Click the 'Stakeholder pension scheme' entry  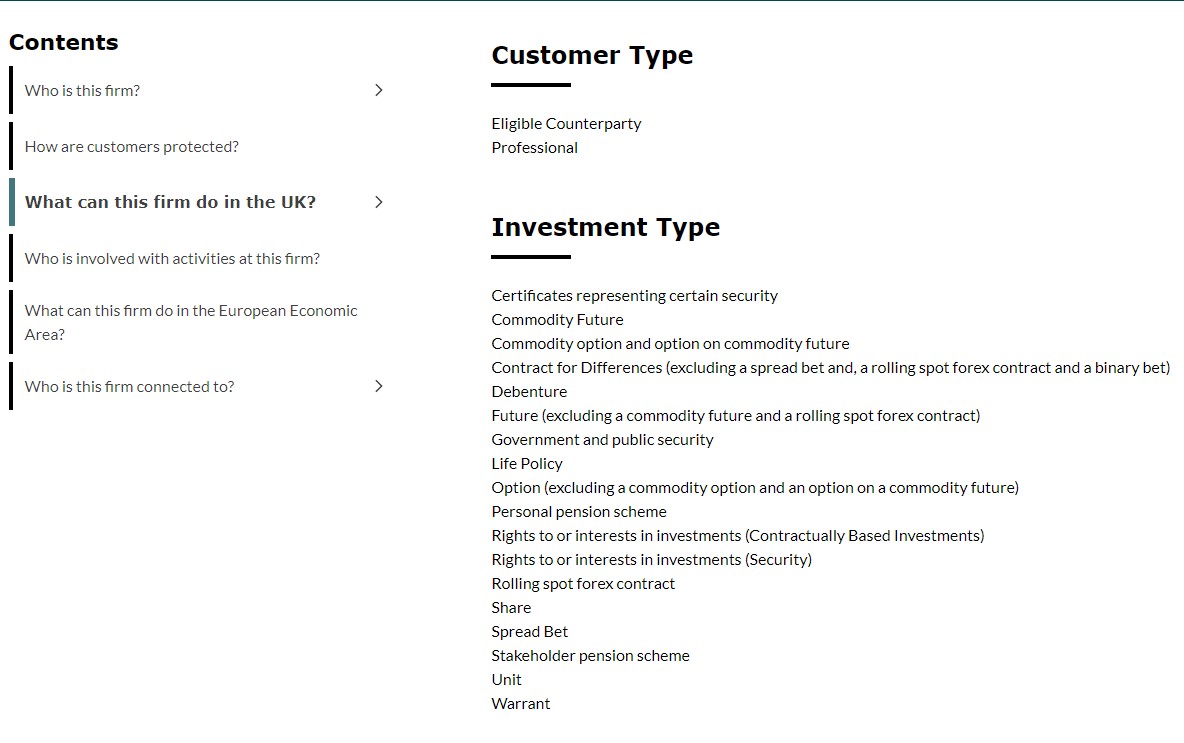pyautogui.click(x=590, y=656)
